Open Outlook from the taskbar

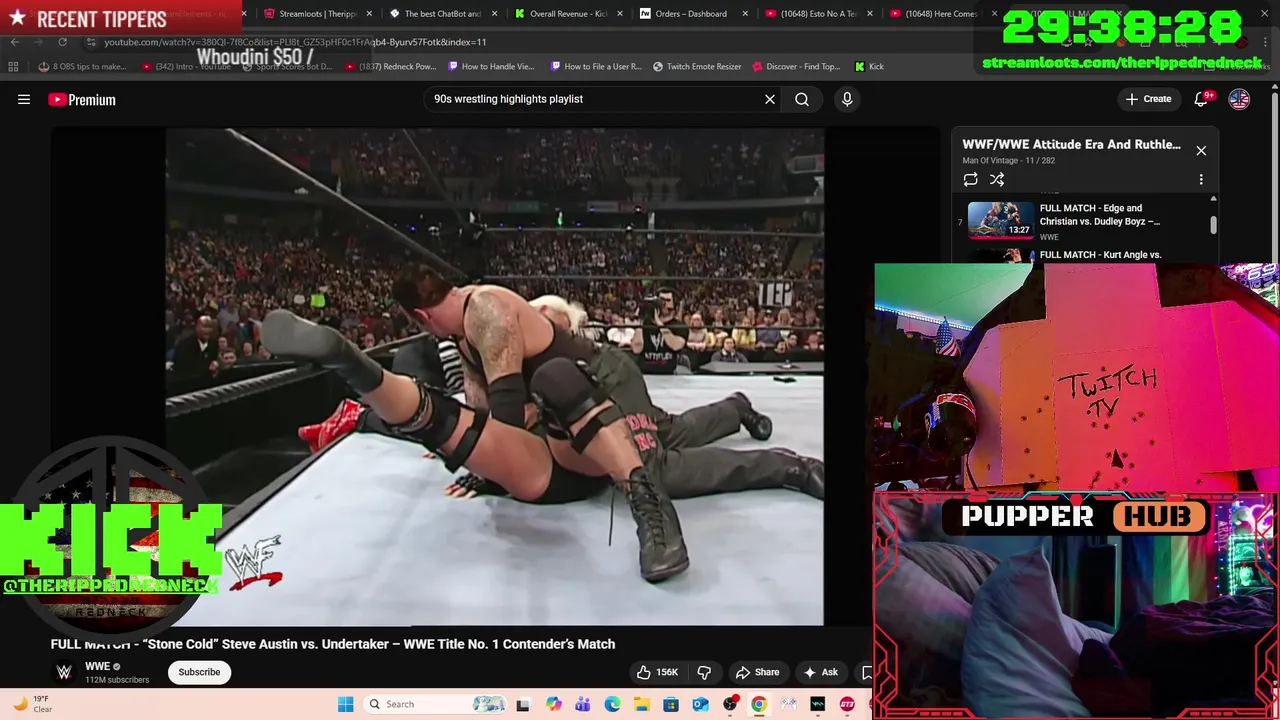click(700, 704)
